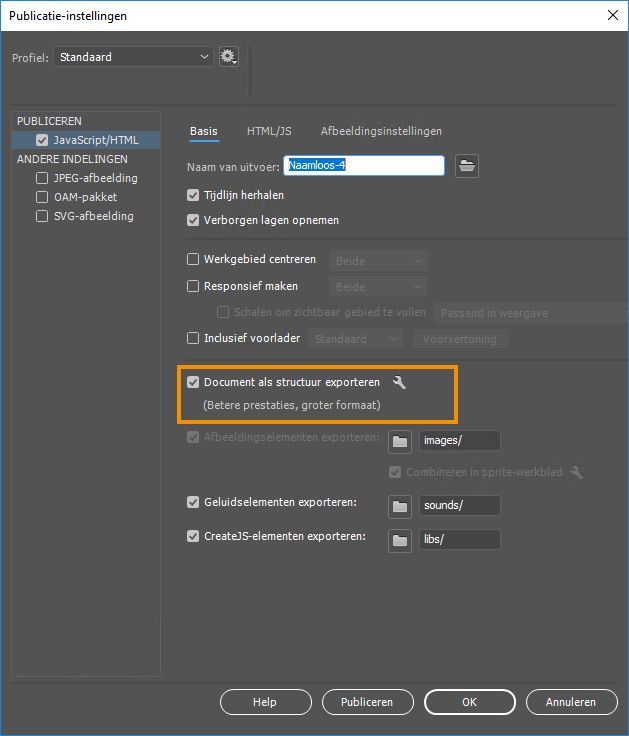
Task: Open voorlader Standaard dropdown
Action: (x=355, y=339)
